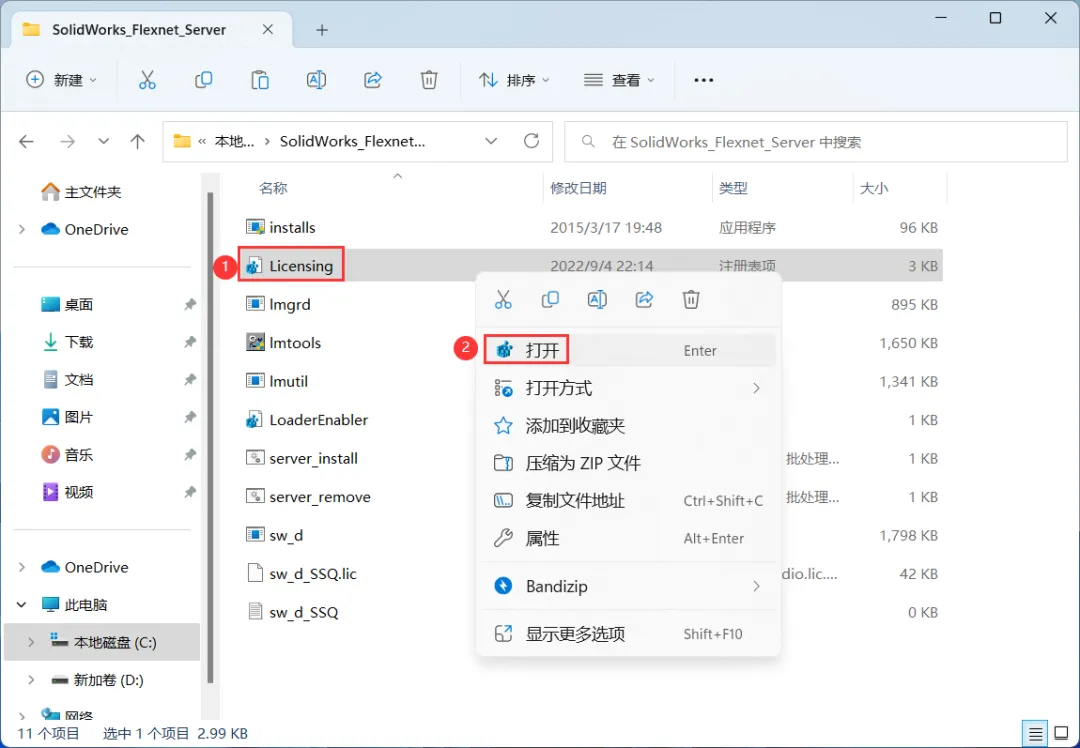Select the installs file
The width and height of the screenshot is (1080, 748).
point(280,227)
